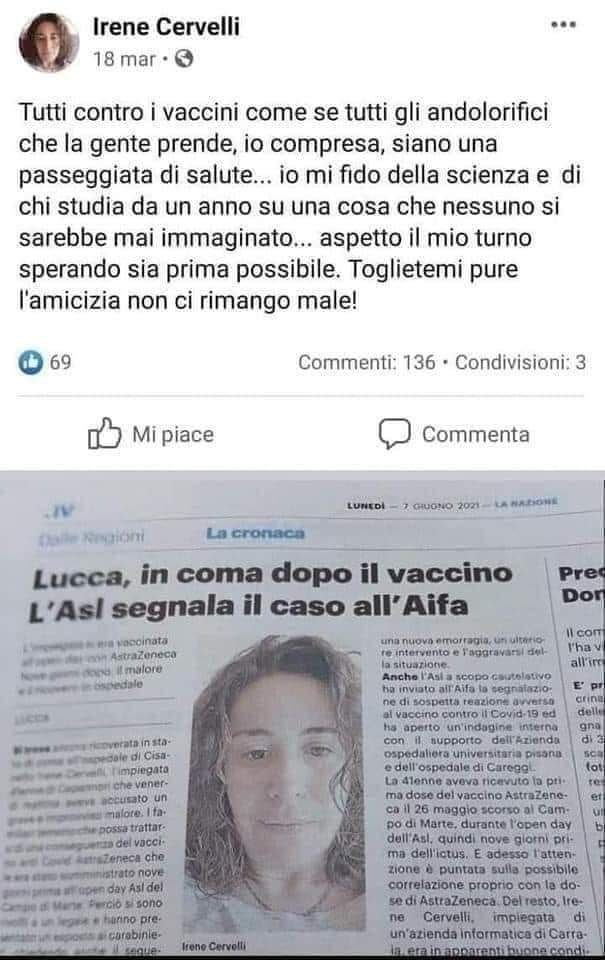Open the Commenti: 136 list
The height and width of the screenshot is (960, 605).
pos(367,362)
